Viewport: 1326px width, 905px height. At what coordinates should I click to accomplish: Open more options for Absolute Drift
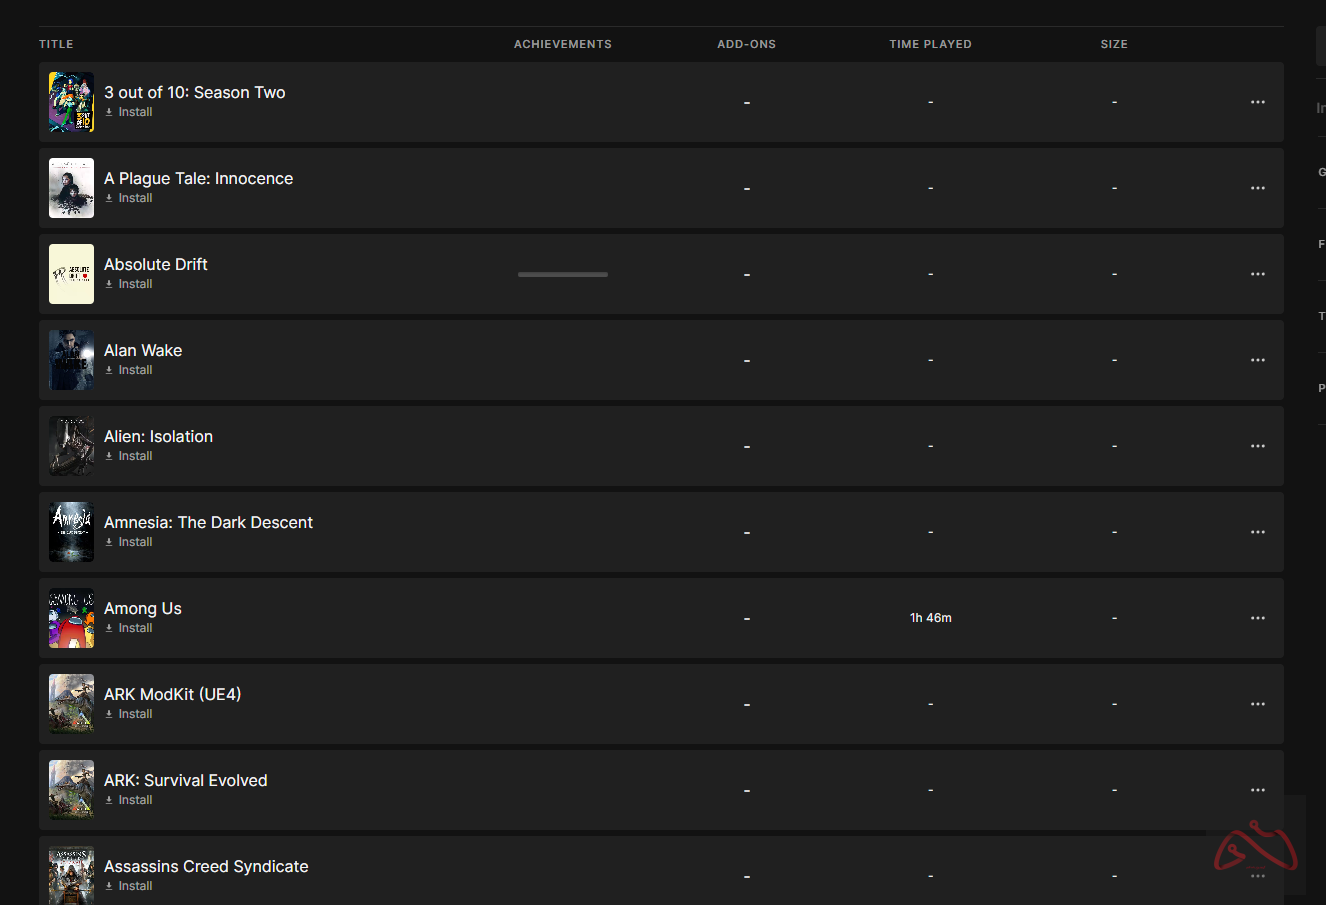pyautogui.click(x=1257, y=274)
